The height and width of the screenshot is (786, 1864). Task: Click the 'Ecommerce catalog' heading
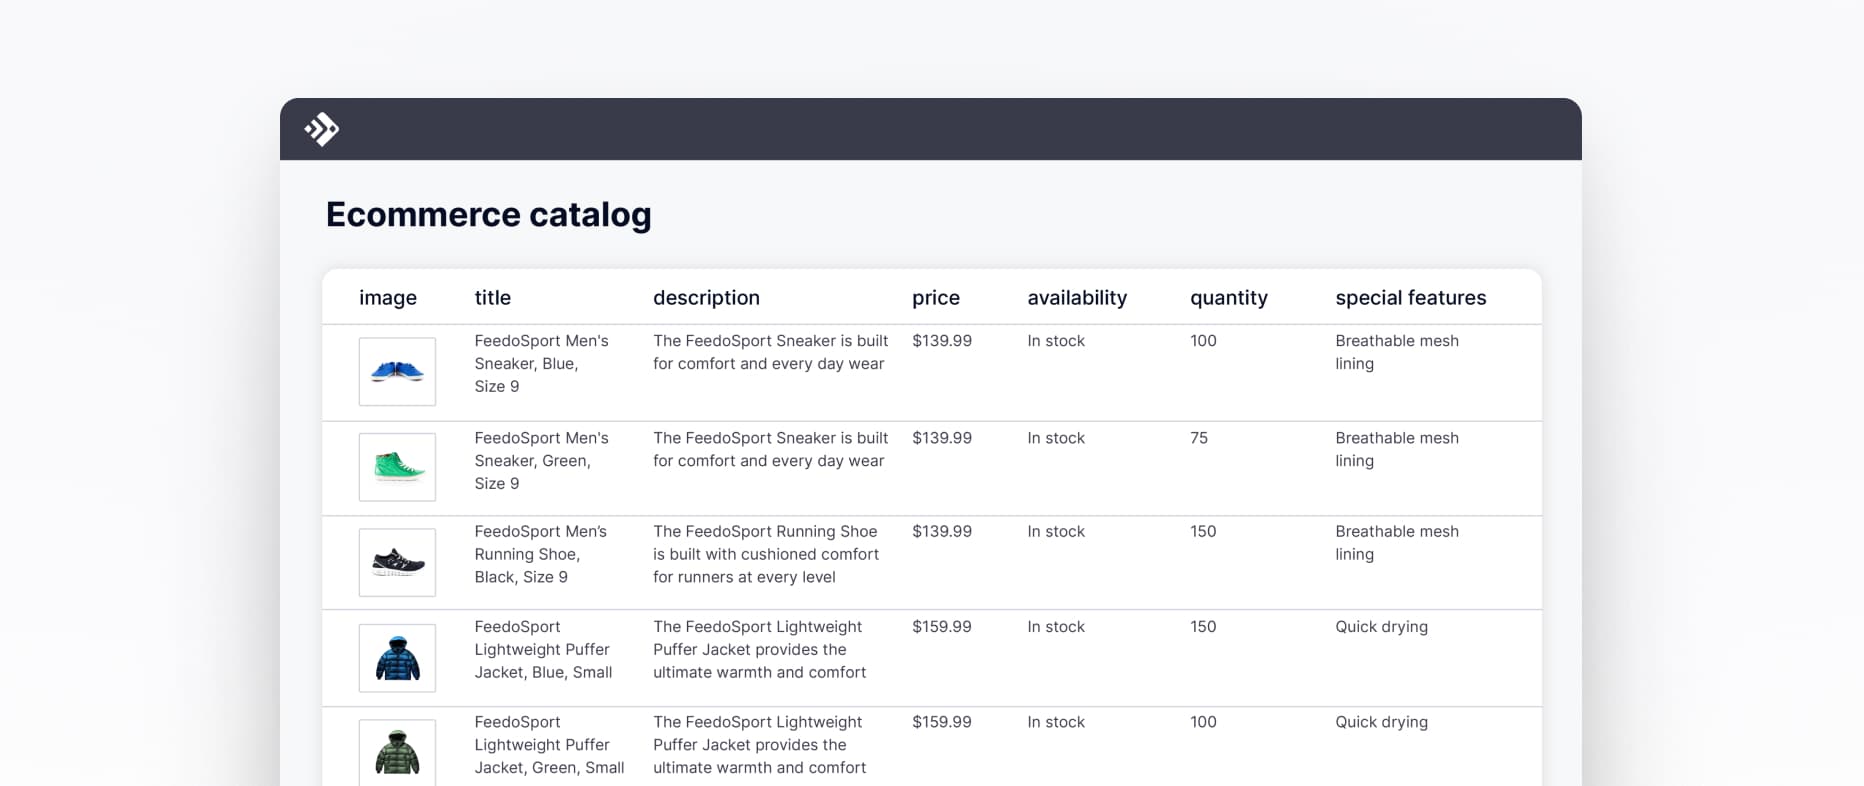[488, 215]
